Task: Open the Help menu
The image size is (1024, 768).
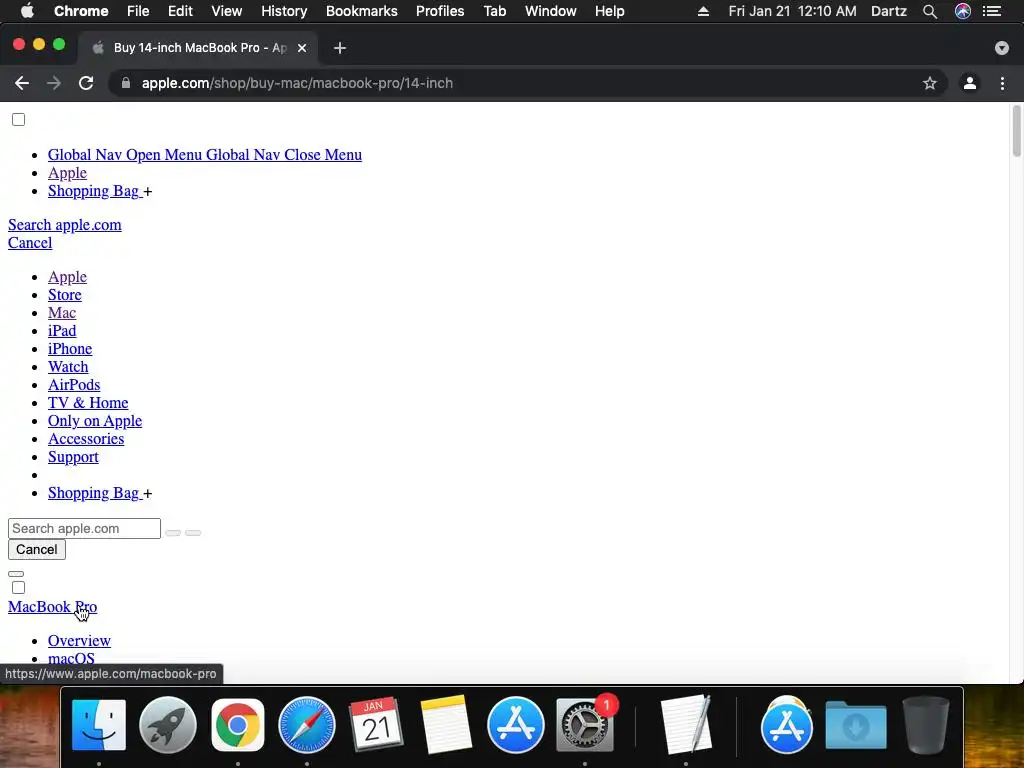Action: coord(609,11)
